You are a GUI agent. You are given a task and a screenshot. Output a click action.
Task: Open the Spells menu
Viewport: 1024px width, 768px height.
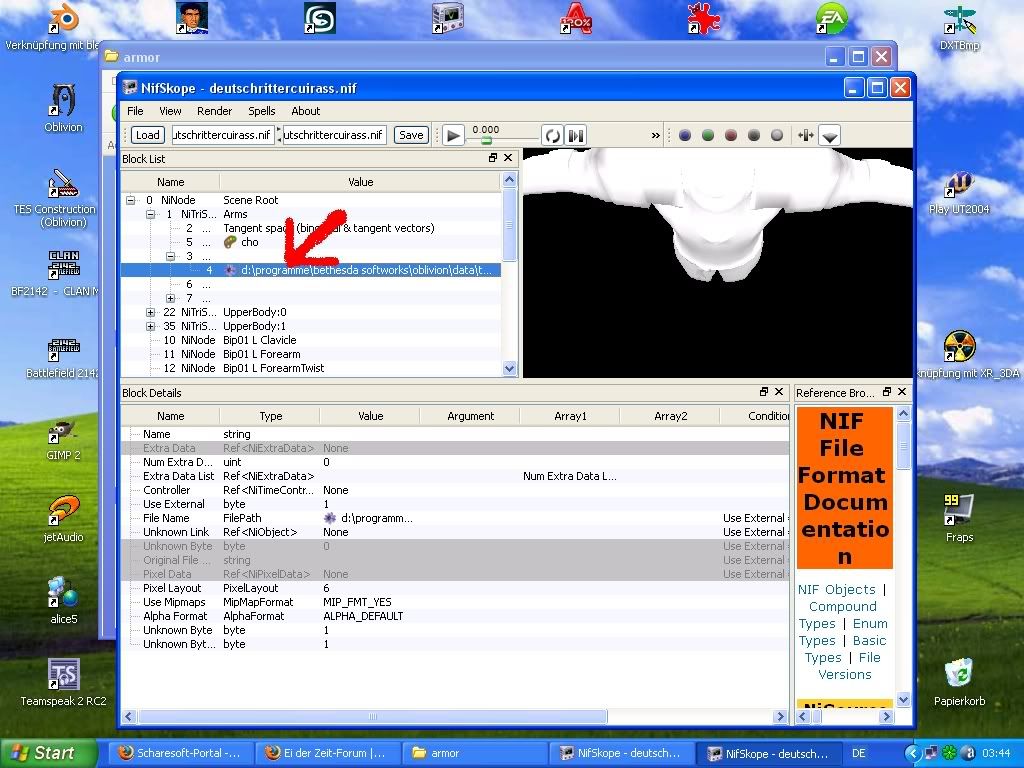(262, 111)
